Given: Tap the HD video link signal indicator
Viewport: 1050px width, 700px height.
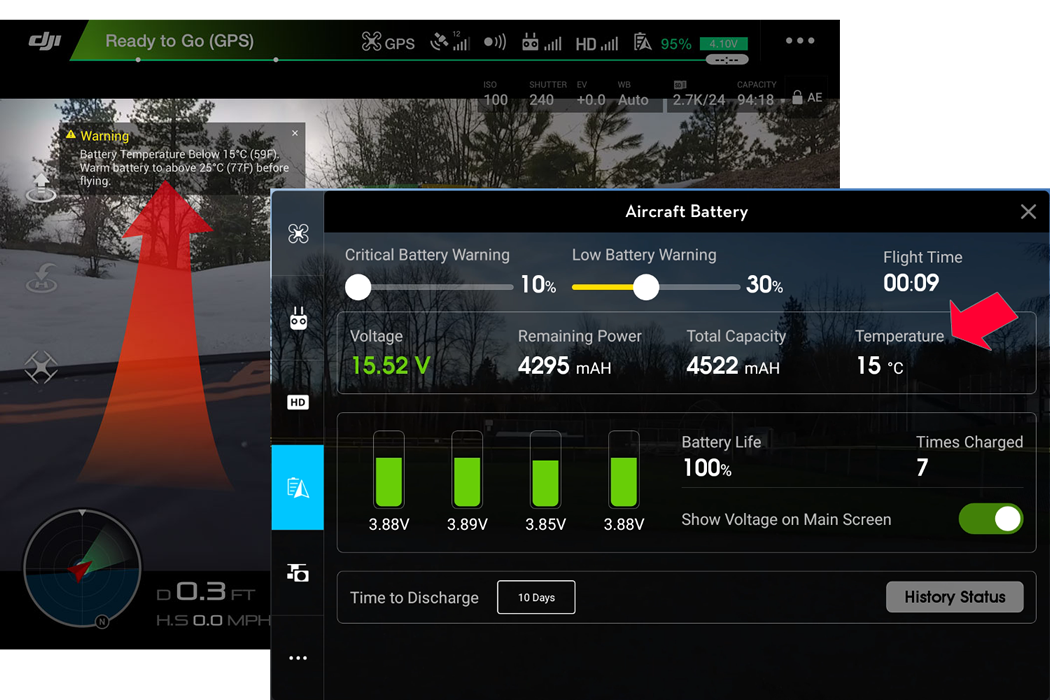Looking at the screenshot, I should (x=597, y=44).
